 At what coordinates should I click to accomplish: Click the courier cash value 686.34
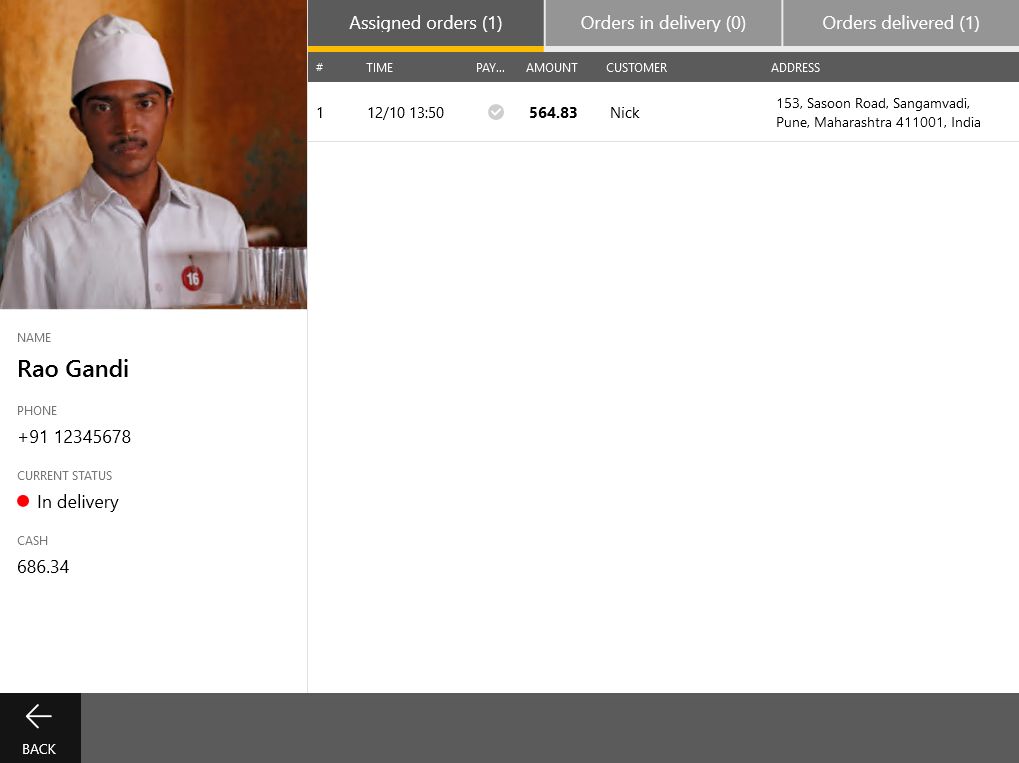click(x=43, y=567)
